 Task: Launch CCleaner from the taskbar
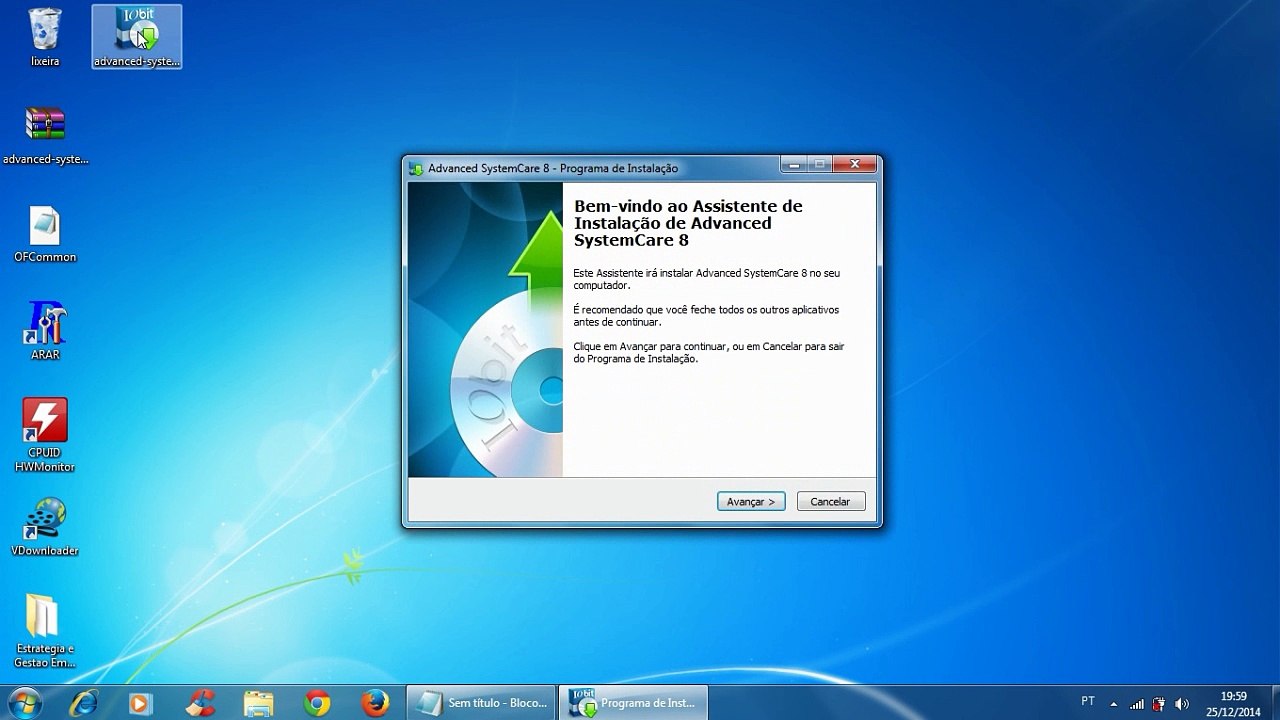[x=200, y=703]
